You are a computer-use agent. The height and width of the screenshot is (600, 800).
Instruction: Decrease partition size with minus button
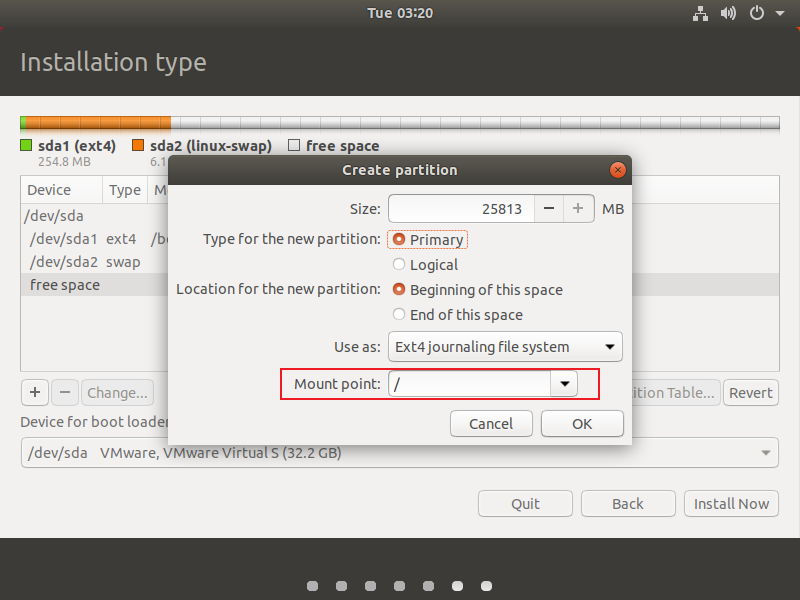(x=549, y=209)
